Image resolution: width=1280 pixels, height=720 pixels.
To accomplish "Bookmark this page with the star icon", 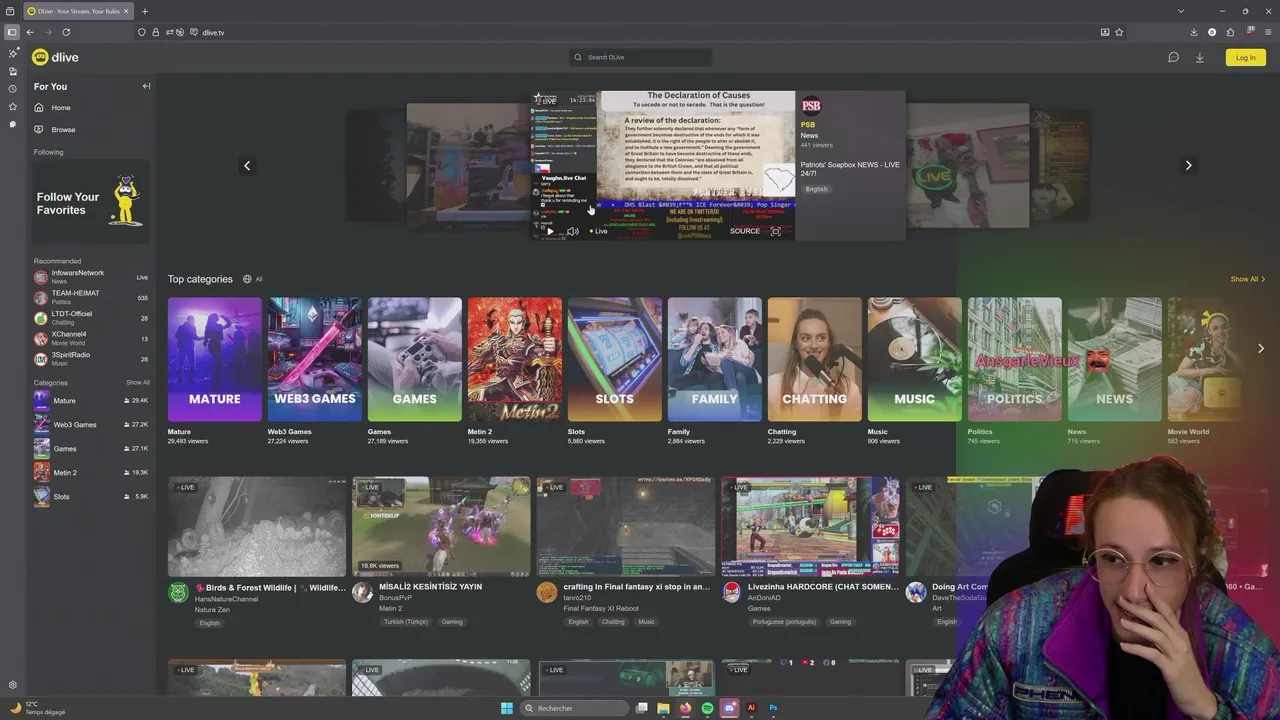I will tap(1119, 32).
